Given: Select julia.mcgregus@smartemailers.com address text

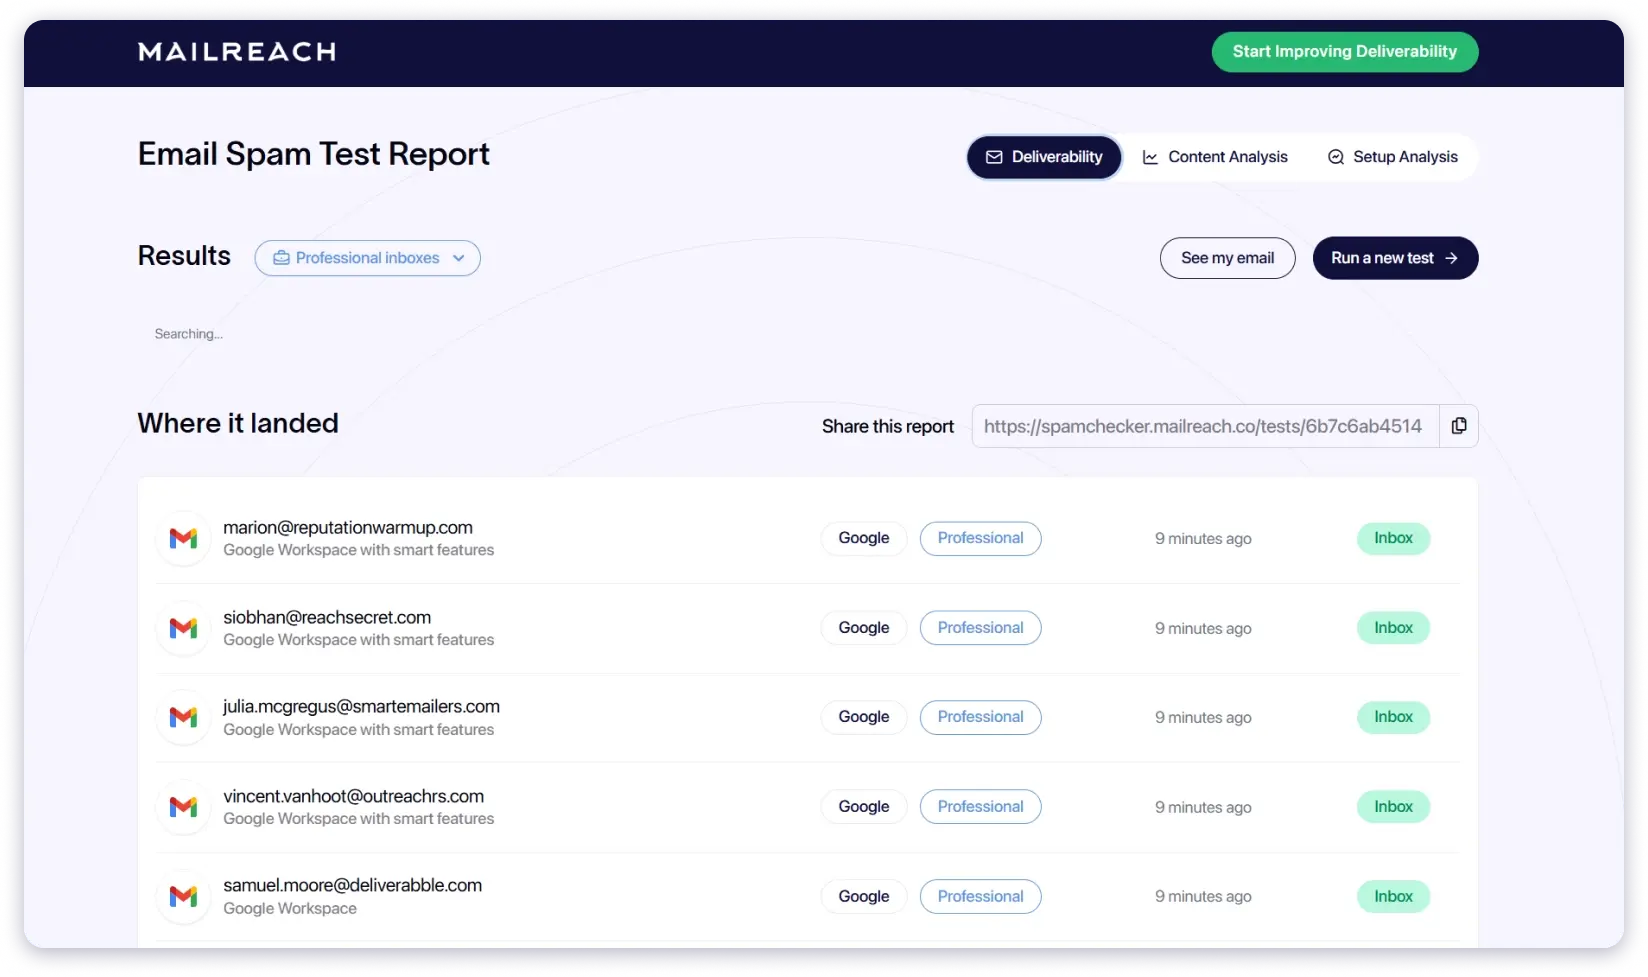Looking at the screenshot, I should 361,707.
